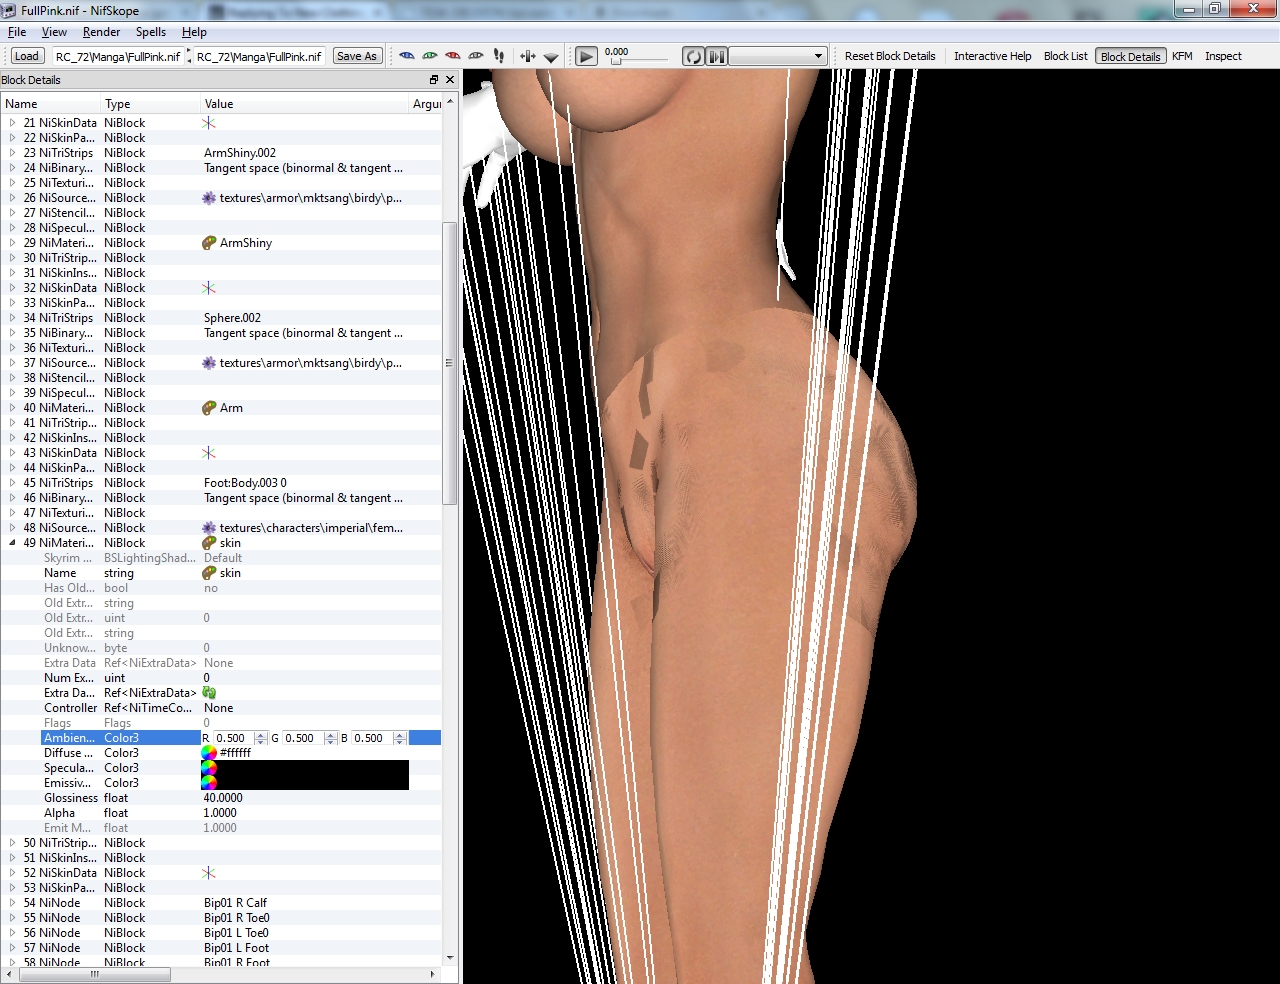
Task: Click the axes icon in row 32 NiSkinData
Action: [209, 288]
